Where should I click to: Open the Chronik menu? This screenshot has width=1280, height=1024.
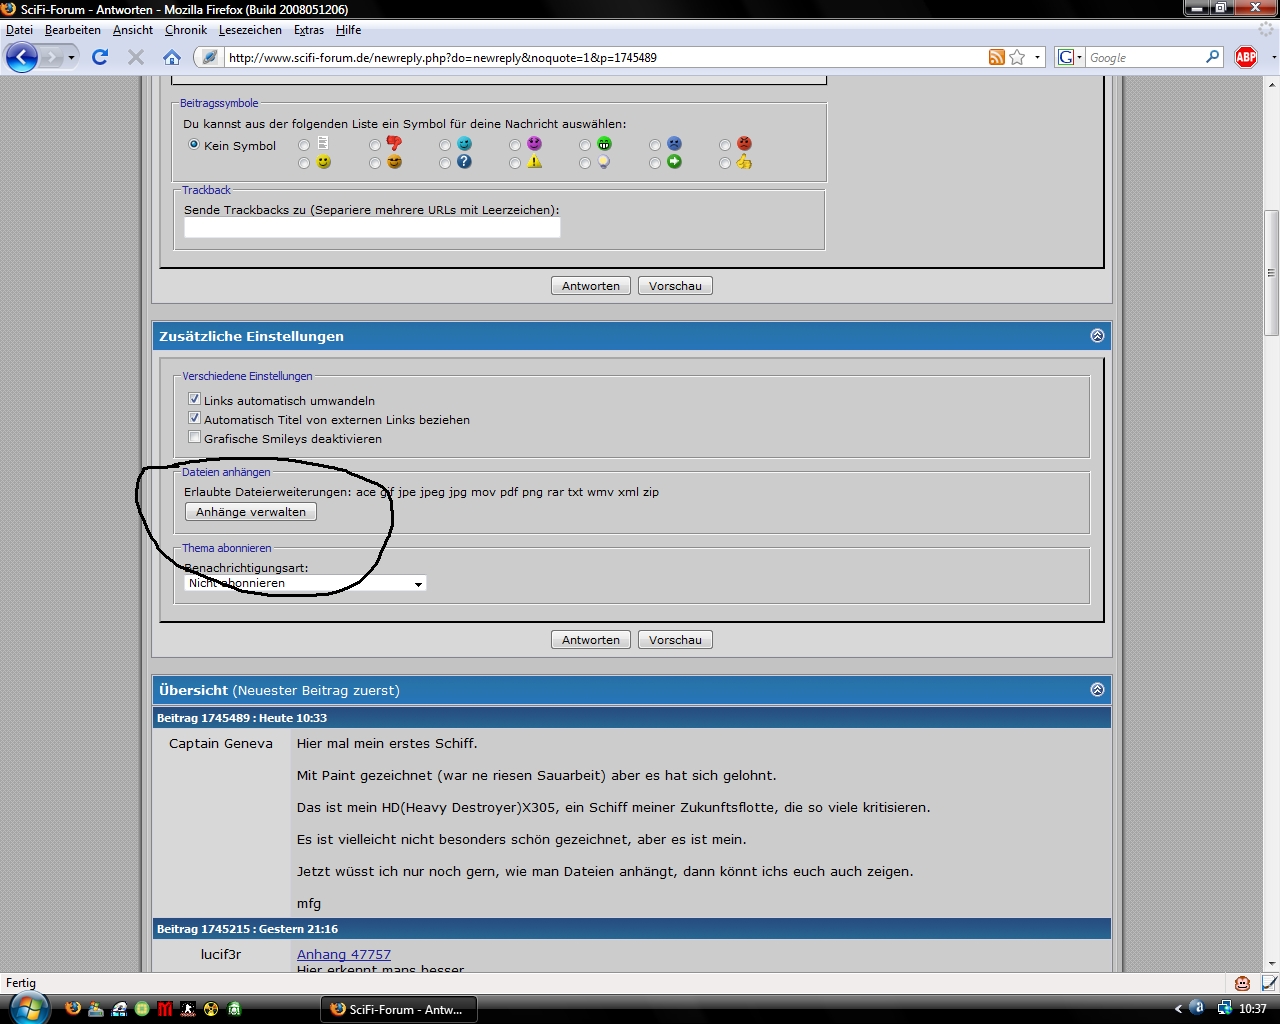186,30
